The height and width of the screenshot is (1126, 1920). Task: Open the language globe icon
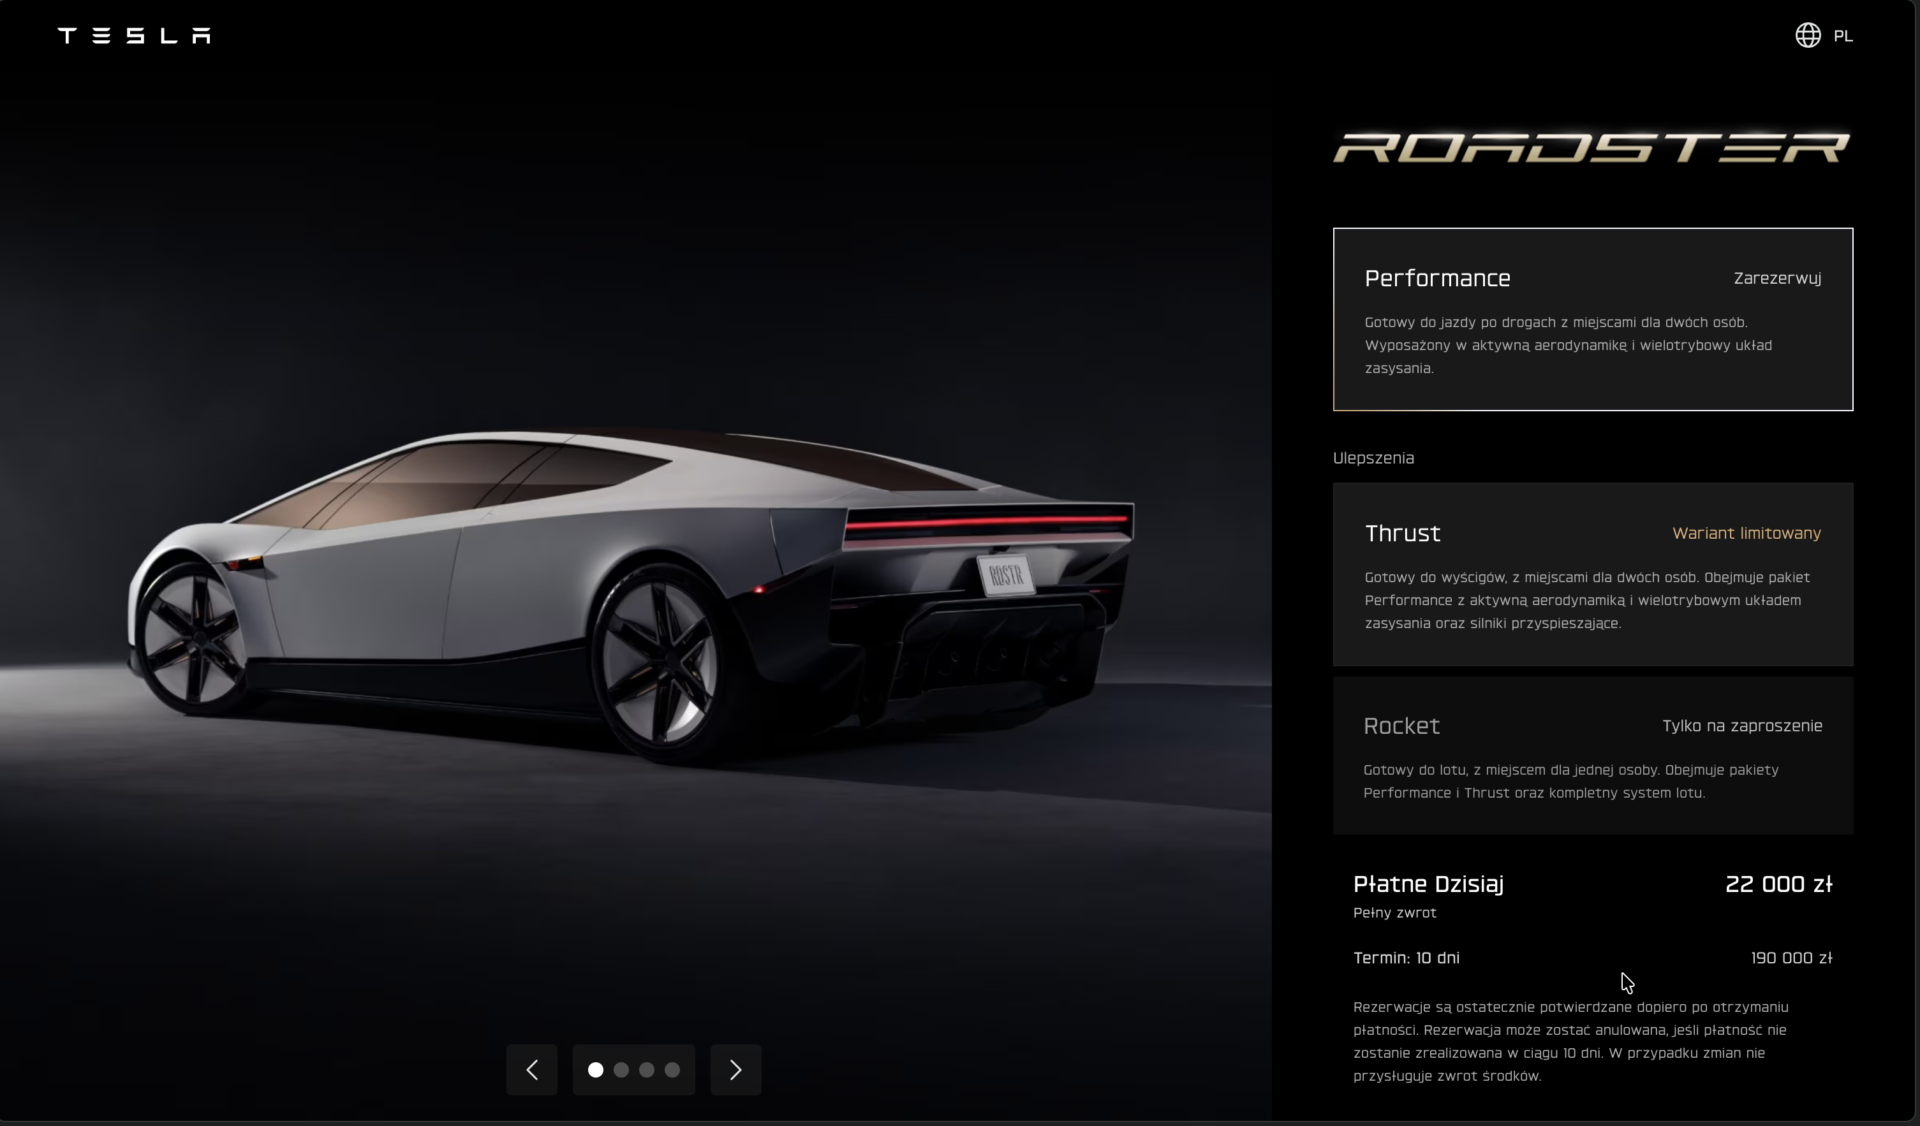tap(1808, 36)
